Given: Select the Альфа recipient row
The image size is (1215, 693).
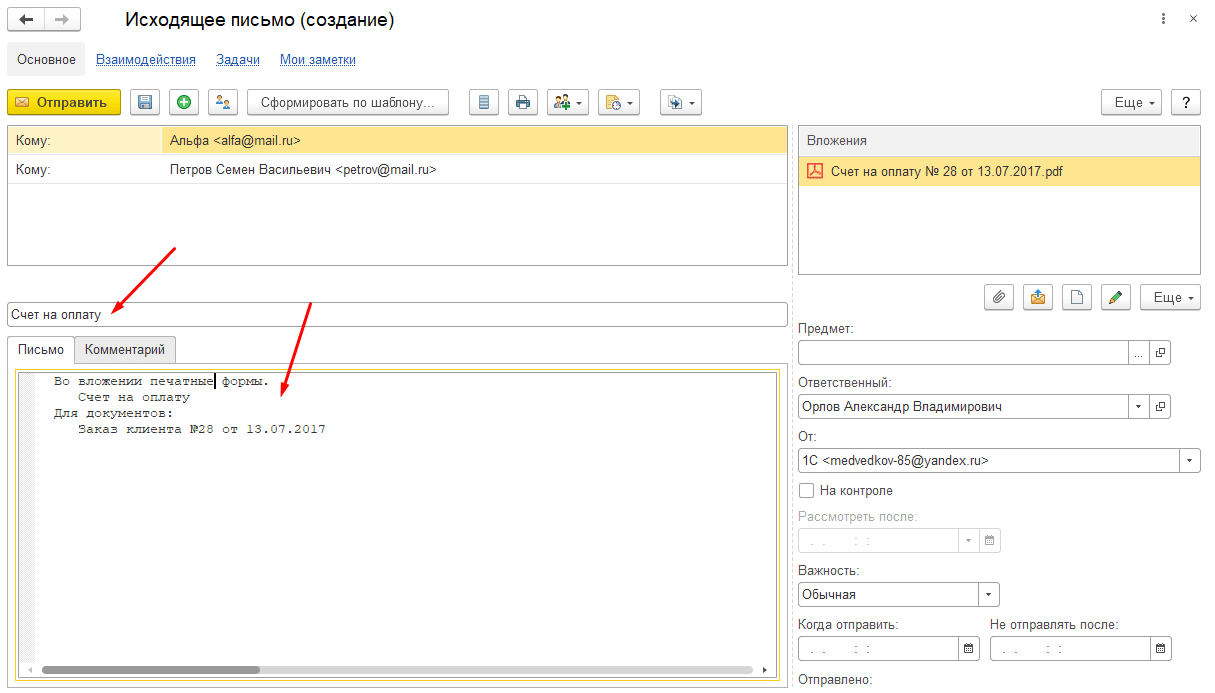Looking at the screenshot, I should (x=397, y=141).
